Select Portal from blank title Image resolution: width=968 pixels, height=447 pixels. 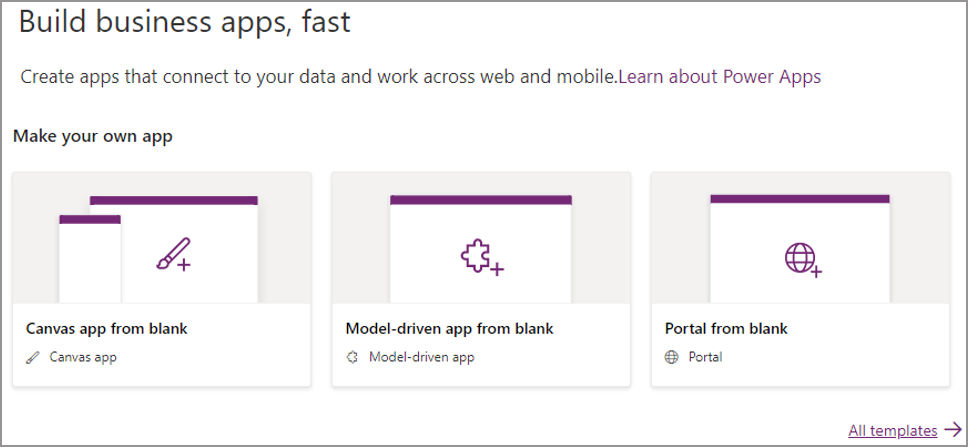tap(726, 328)
